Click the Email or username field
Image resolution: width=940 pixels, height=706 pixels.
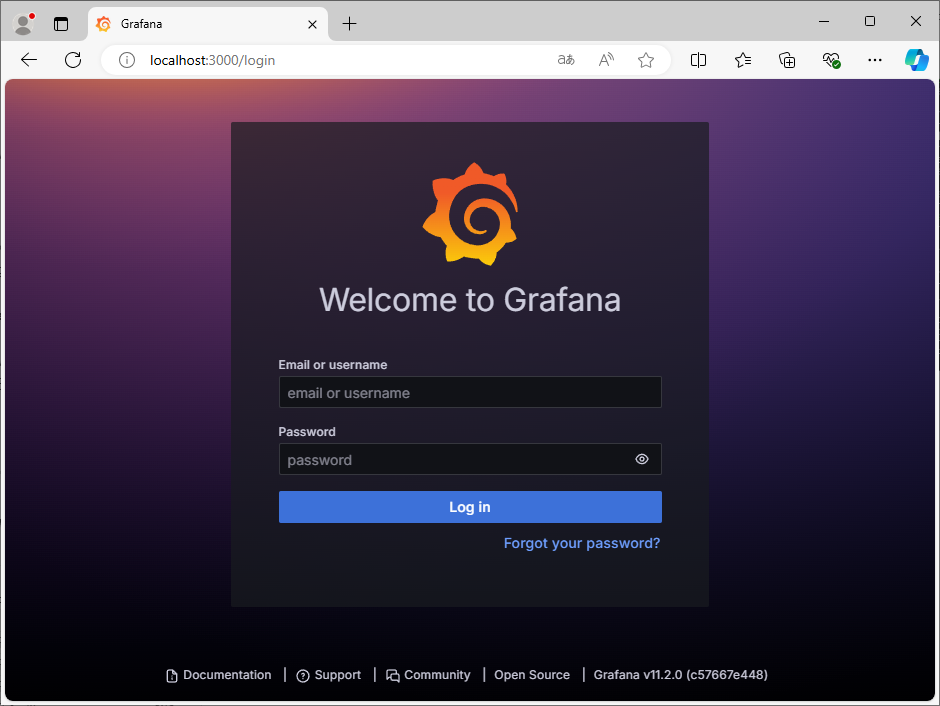pos(470,392)
